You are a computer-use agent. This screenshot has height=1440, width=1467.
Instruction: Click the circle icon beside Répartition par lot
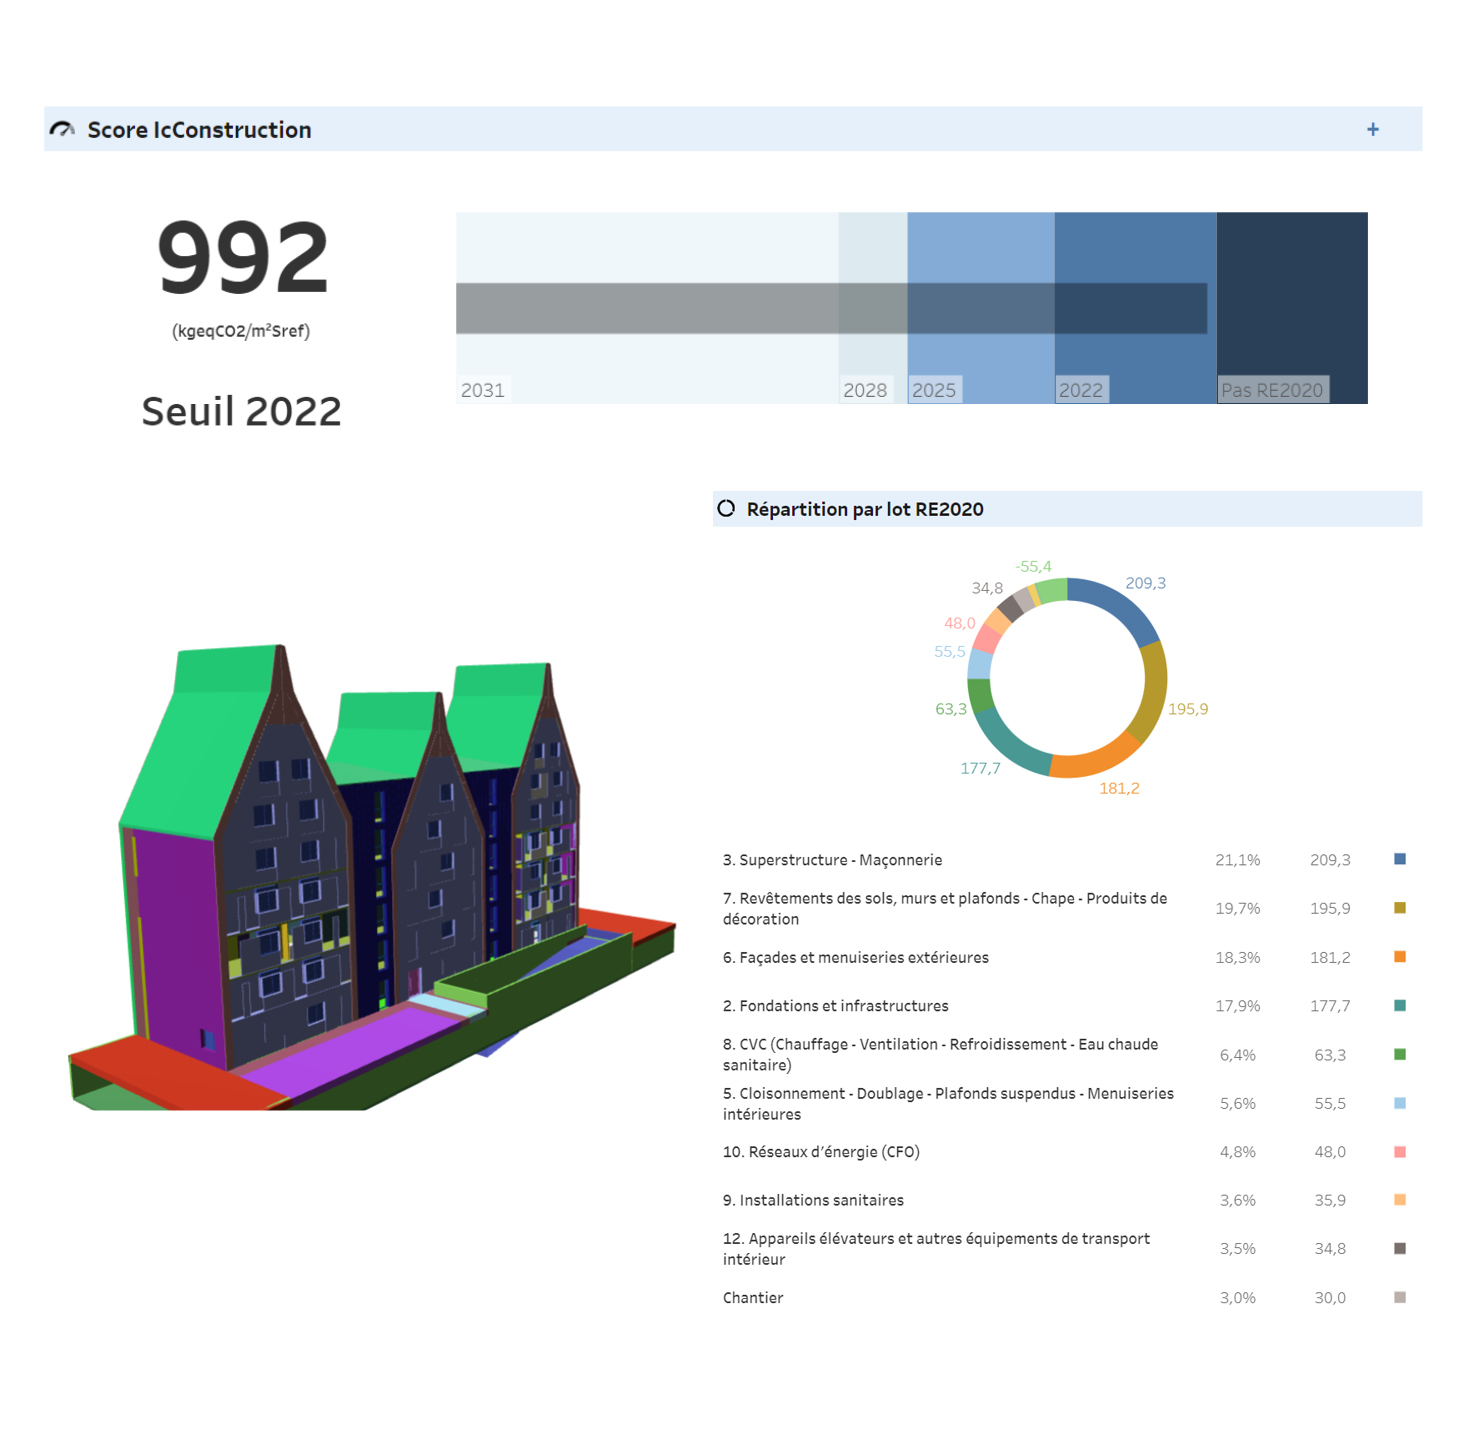tap(726, 509)
